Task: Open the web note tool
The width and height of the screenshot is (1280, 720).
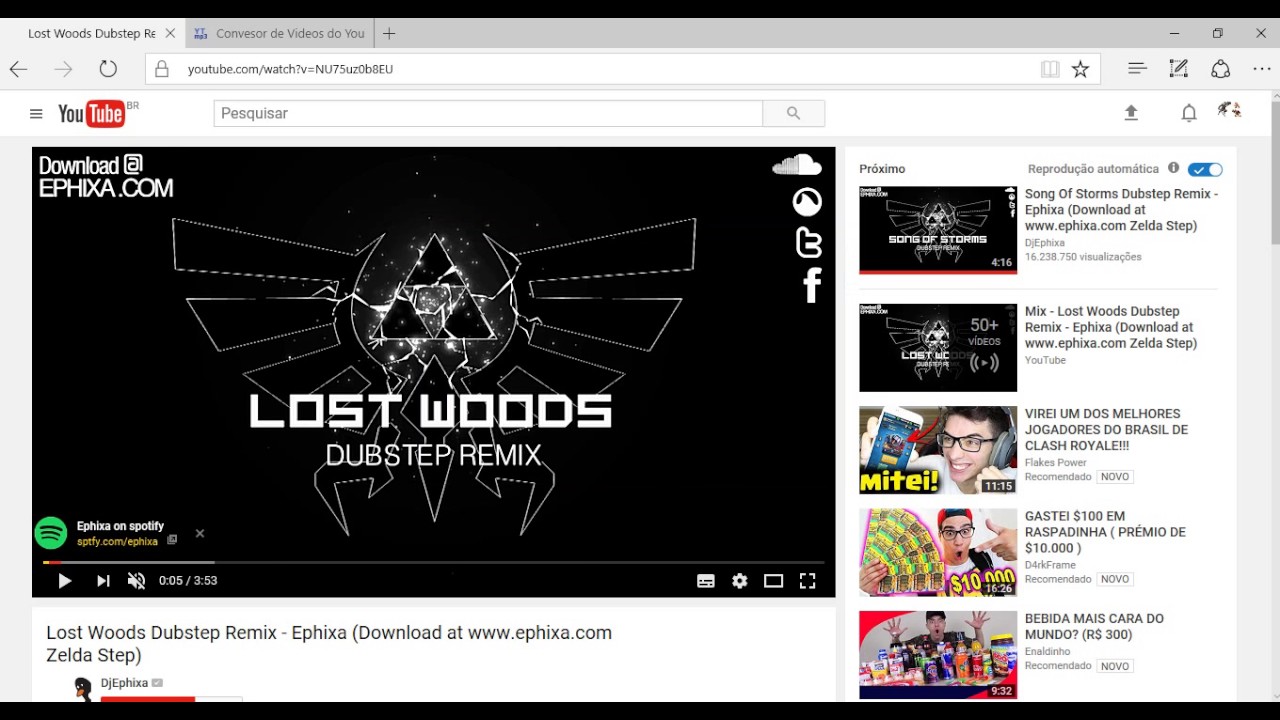Action: [1179, 69]
